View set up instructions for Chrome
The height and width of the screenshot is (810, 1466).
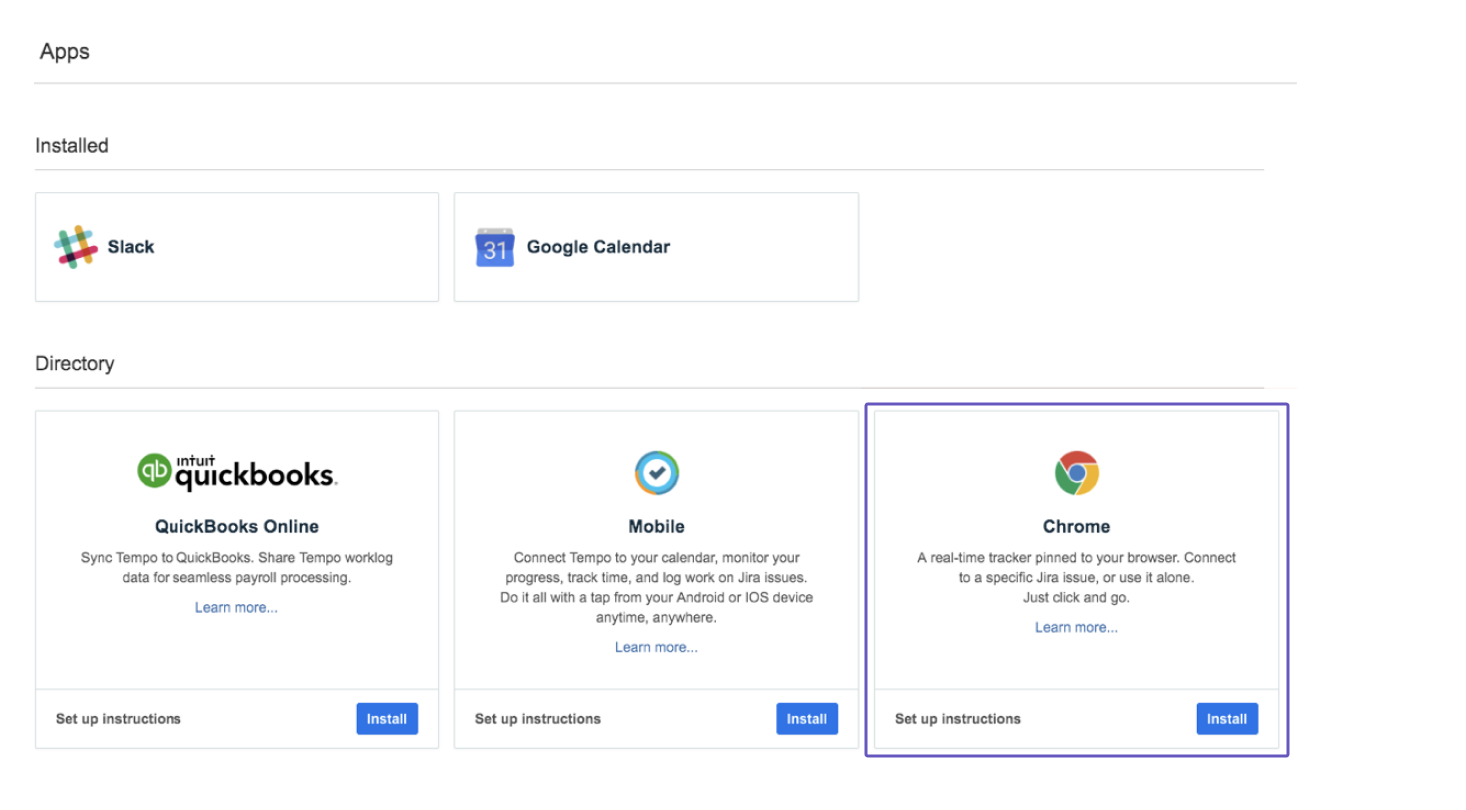(958, 719)
